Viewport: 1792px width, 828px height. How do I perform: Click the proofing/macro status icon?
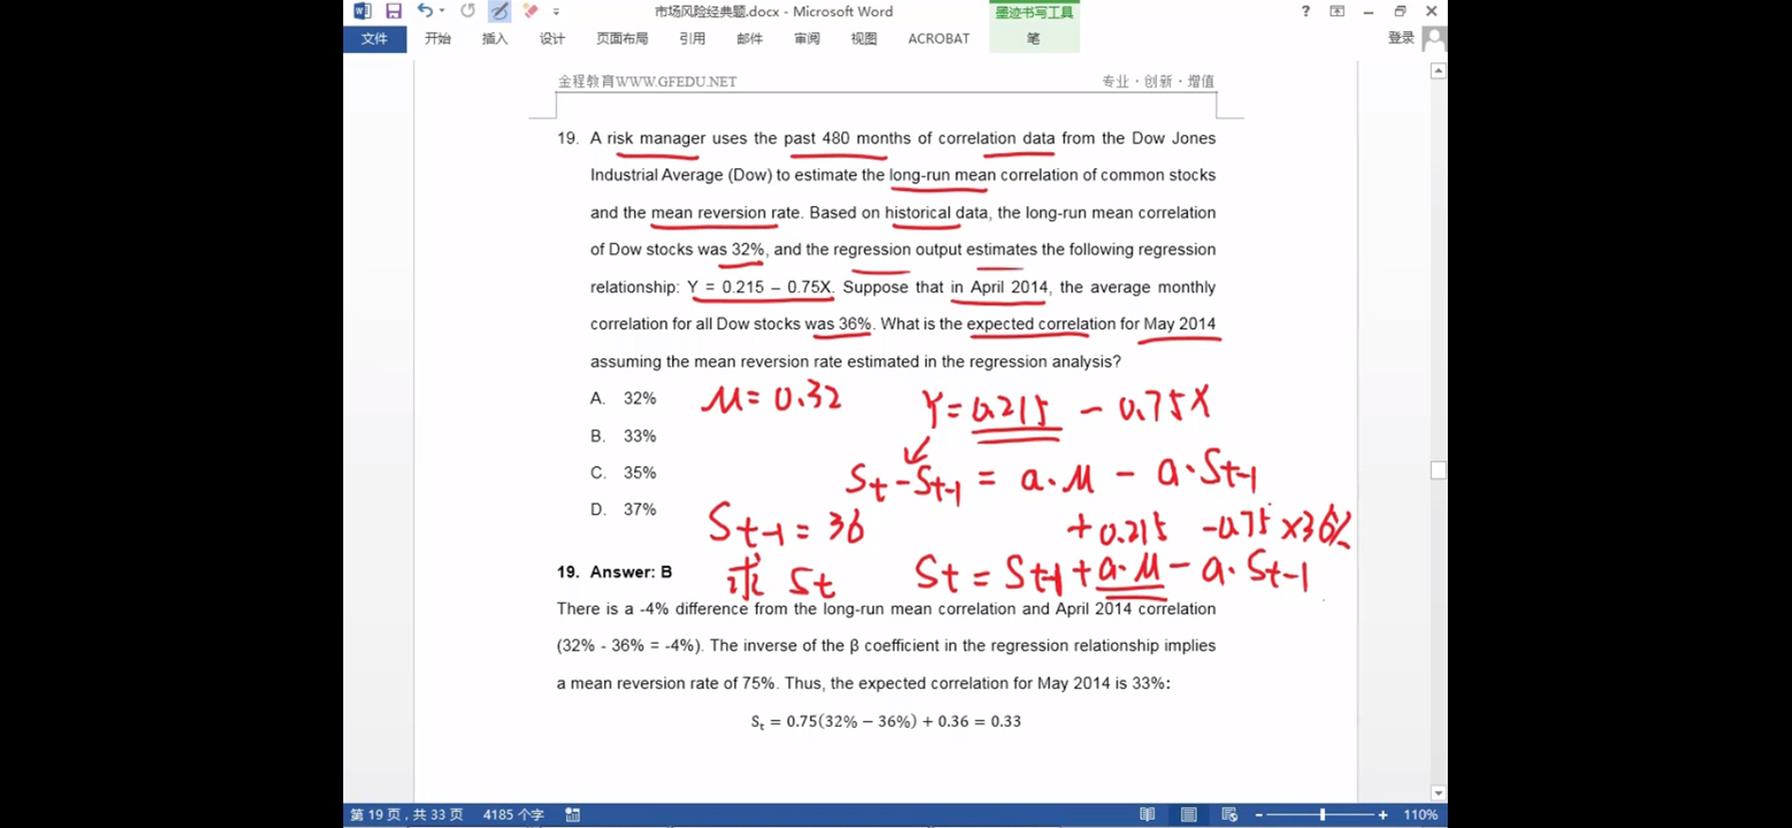[x=573, y=815]
